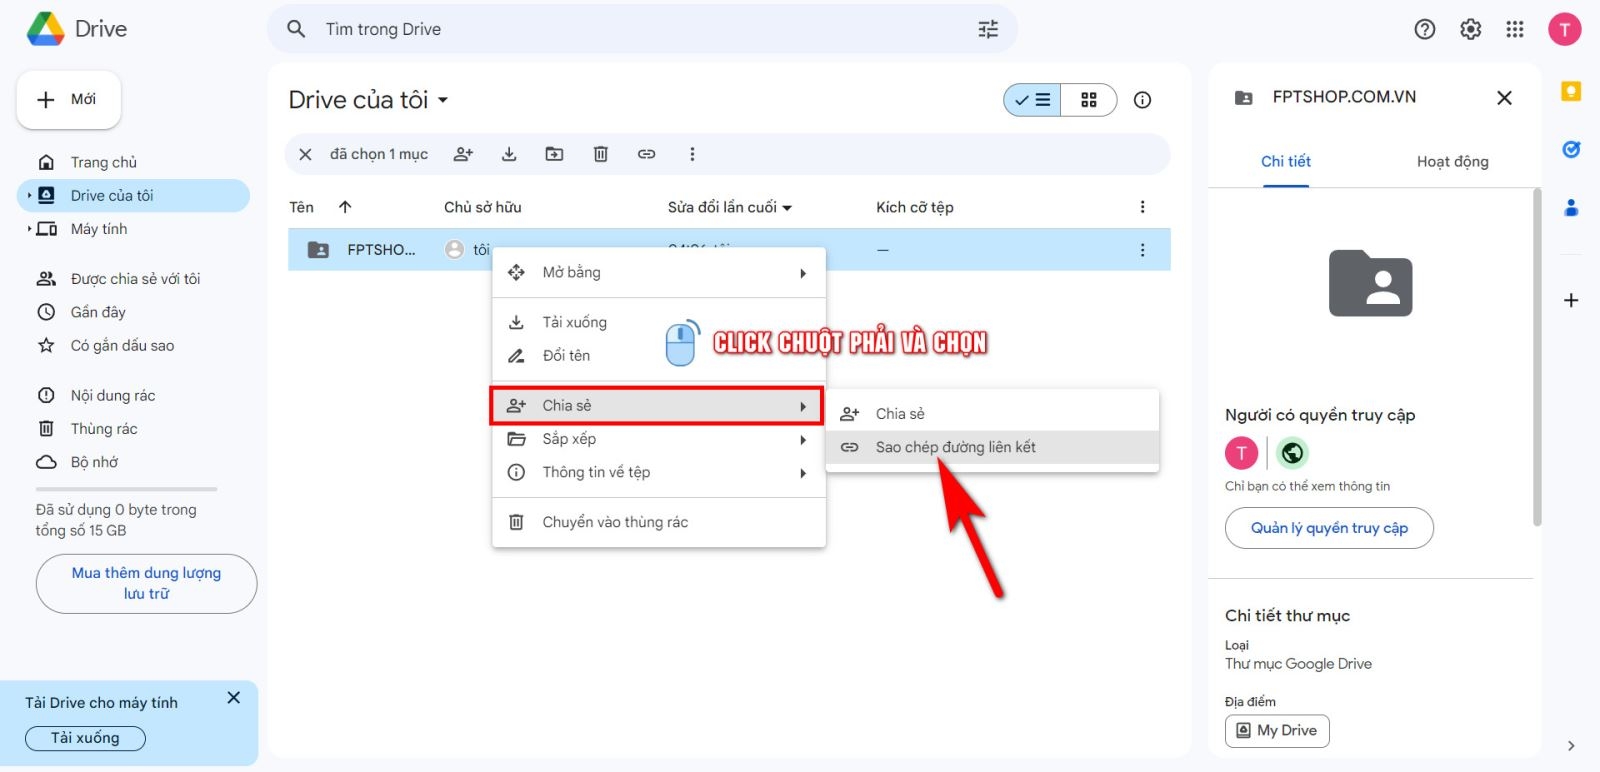This screenshot has width=1600, height=772.
Task: Close the FPTSHOP.COM.VN details panel
Action: (x=1504, y=98)
